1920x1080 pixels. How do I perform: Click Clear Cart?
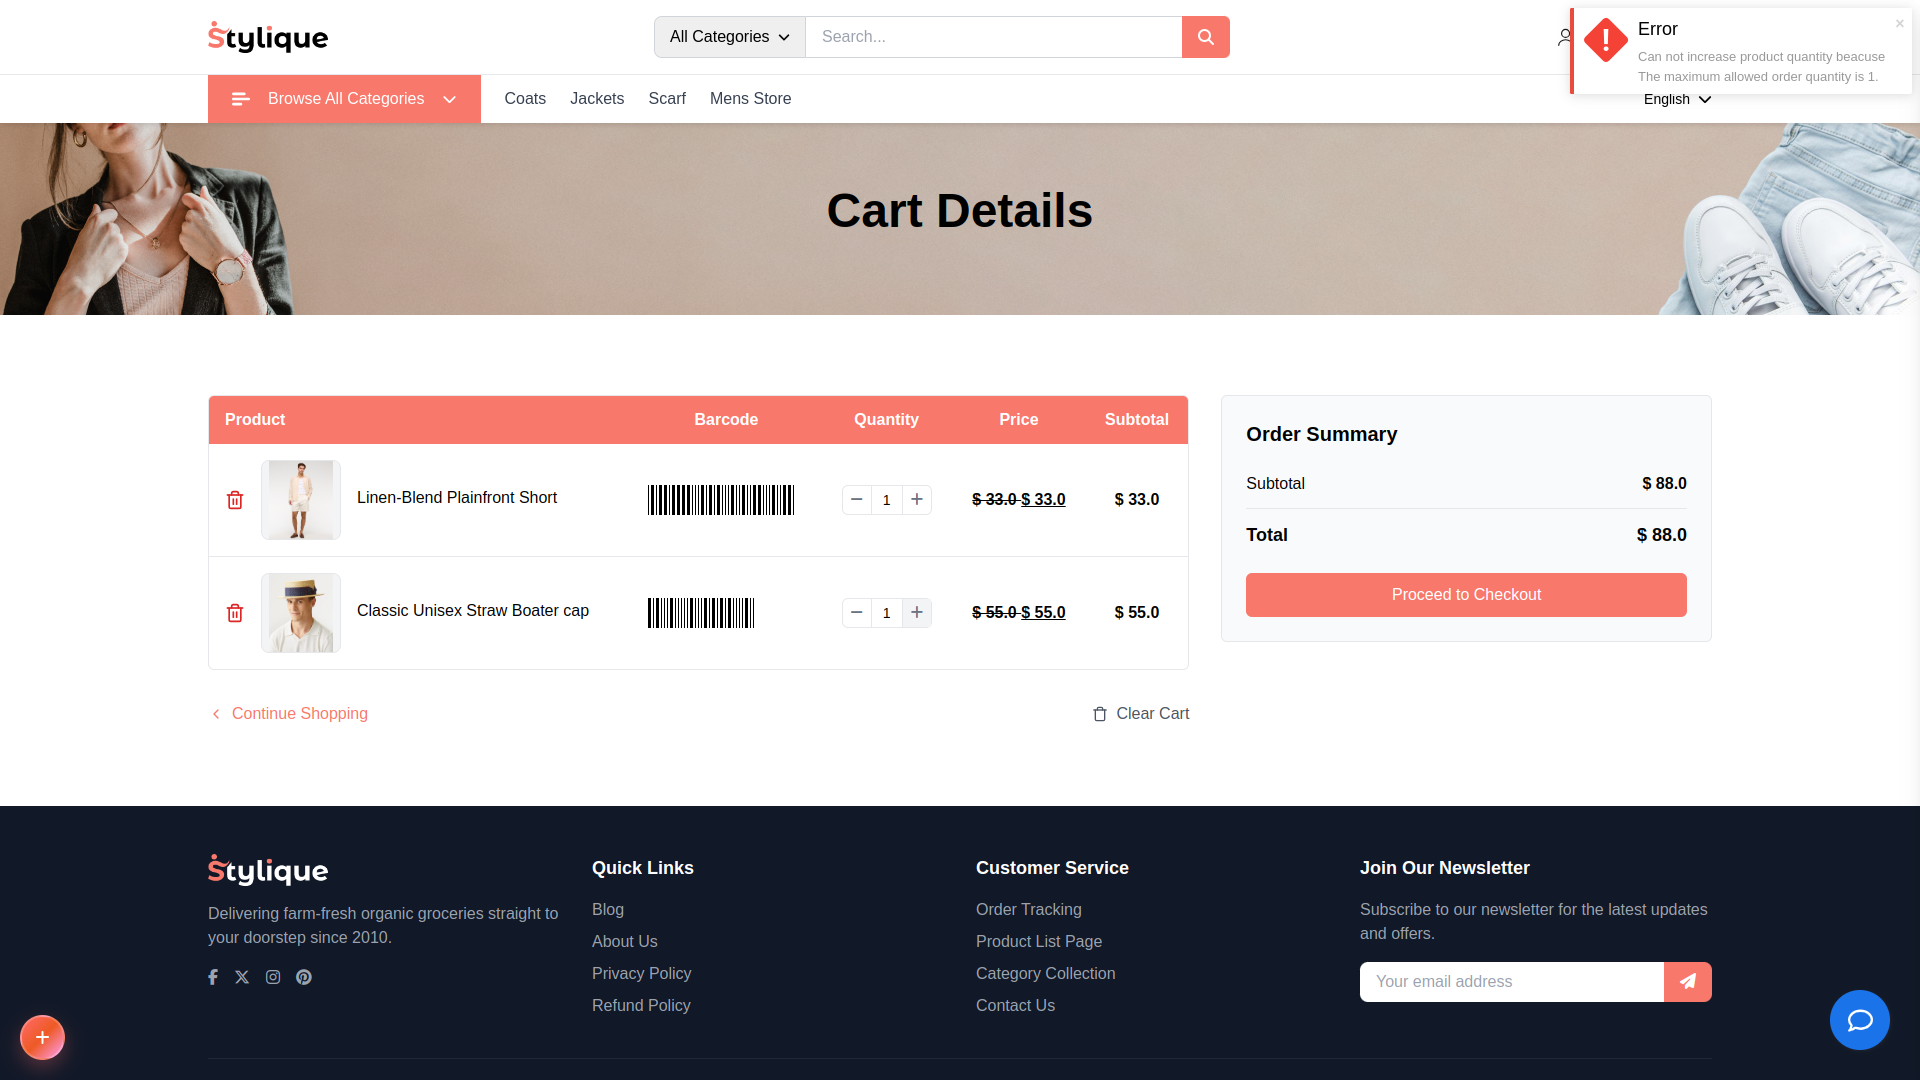click(x=1141, y=714)
